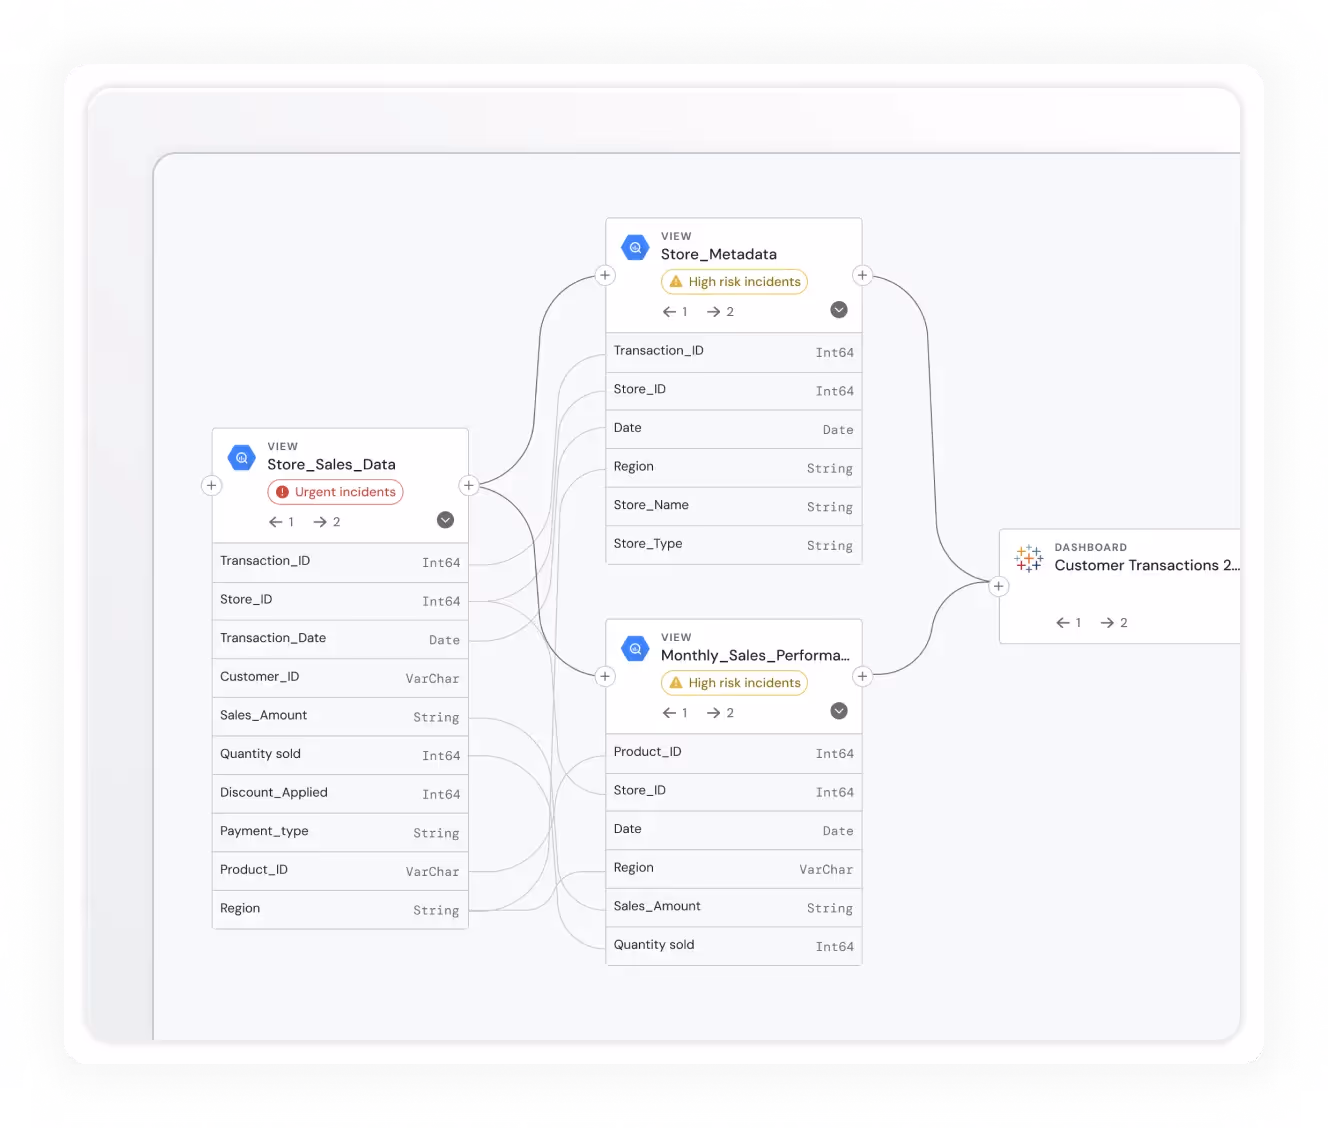This screenshot has width=1328, height=1128.
Task: Select Region column in Store_Sales_Data
Action: (340, 910)
